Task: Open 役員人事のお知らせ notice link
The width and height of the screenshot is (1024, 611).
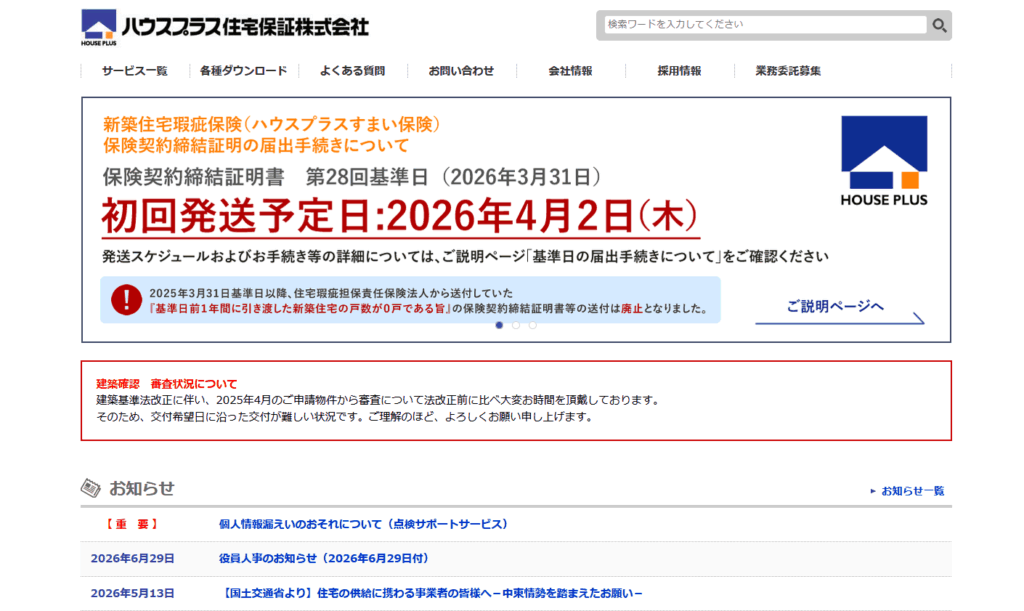Action: pyautogui.click(x=324, y=559)
